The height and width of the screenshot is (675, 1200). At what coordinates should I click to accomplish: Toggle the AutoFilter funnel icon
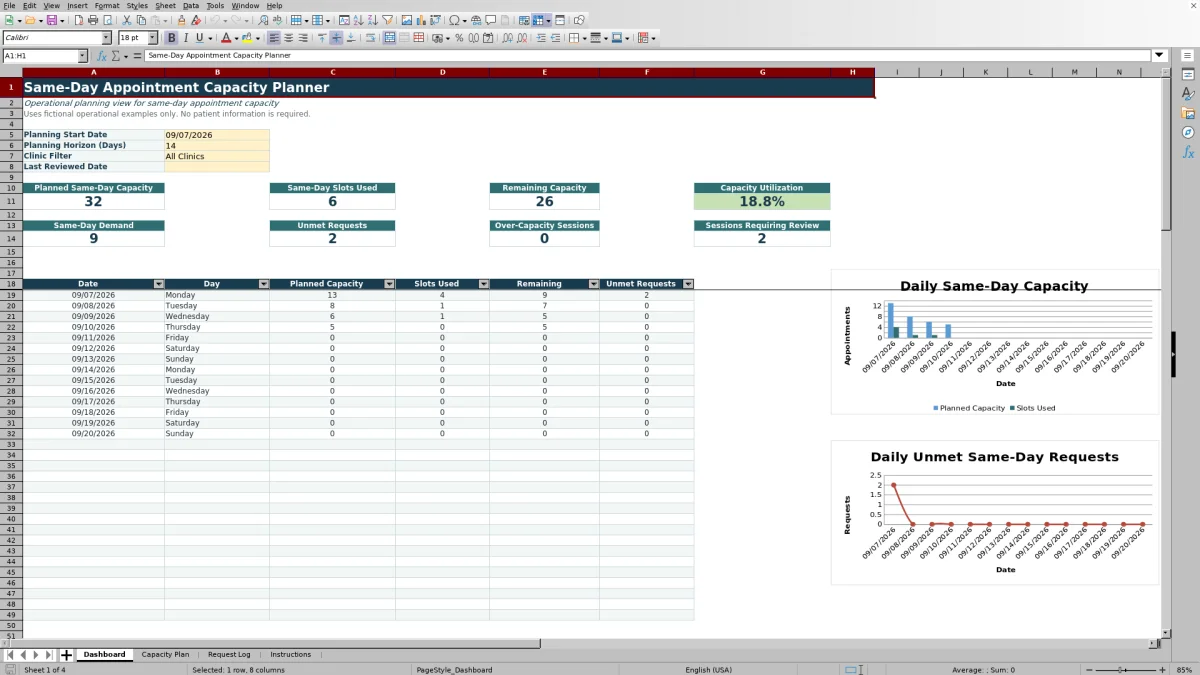[x=387, y=20]
